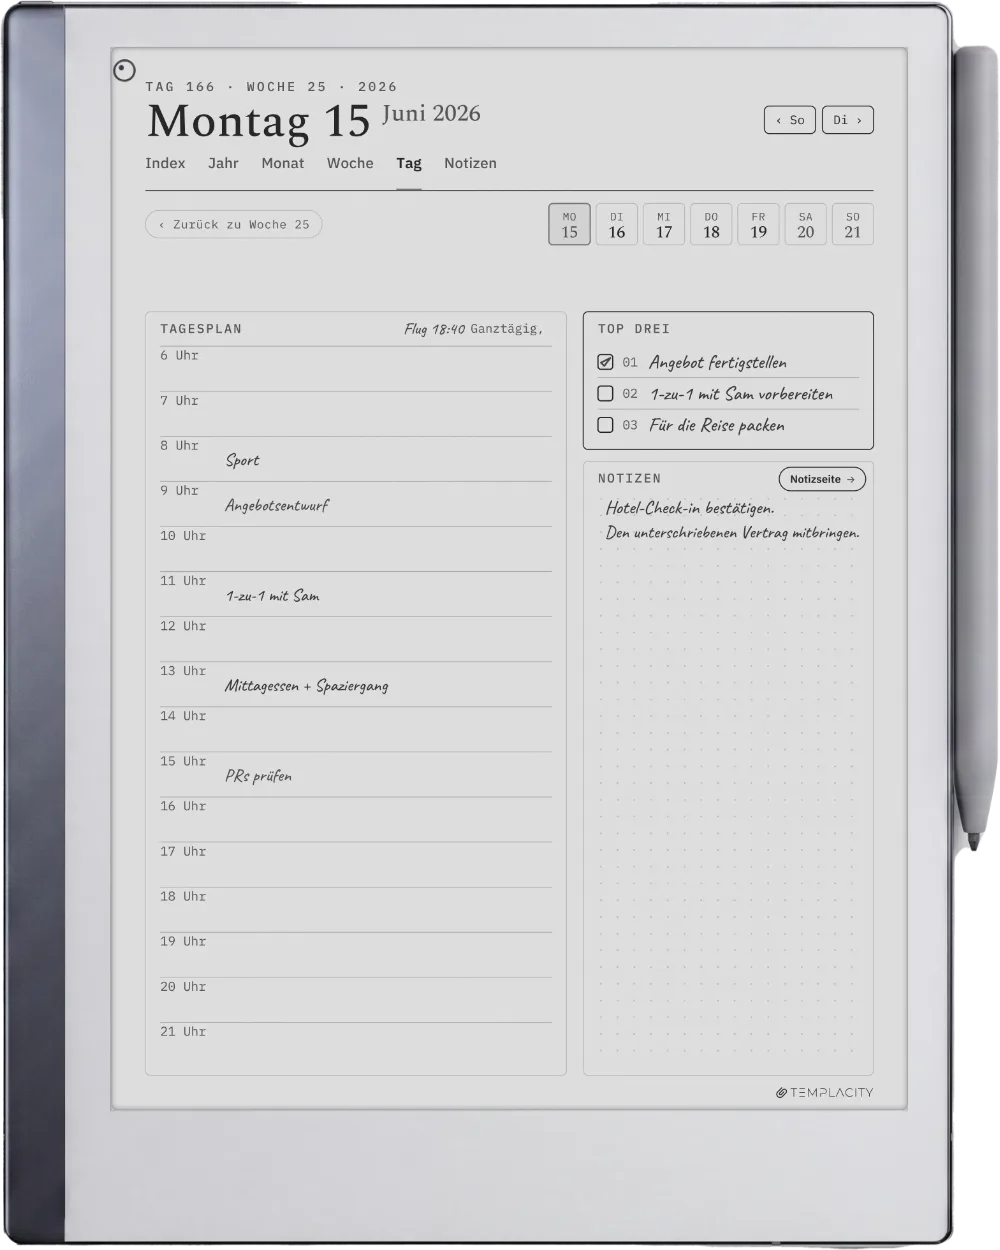Select day tile DI 16
Image resolution: width=1000 pixels, height=1250 pixels.
tap(617, 224)
